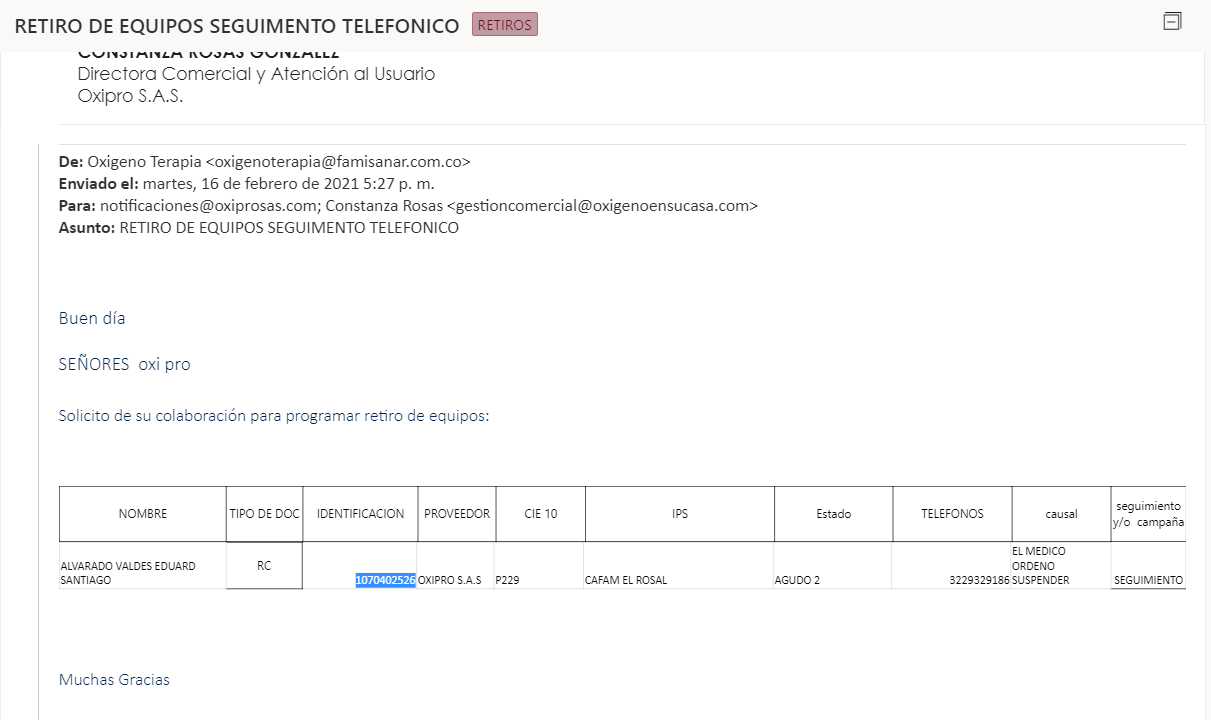
Task: Click the IDENTIFICACION column header
Action: pos(360,514)
